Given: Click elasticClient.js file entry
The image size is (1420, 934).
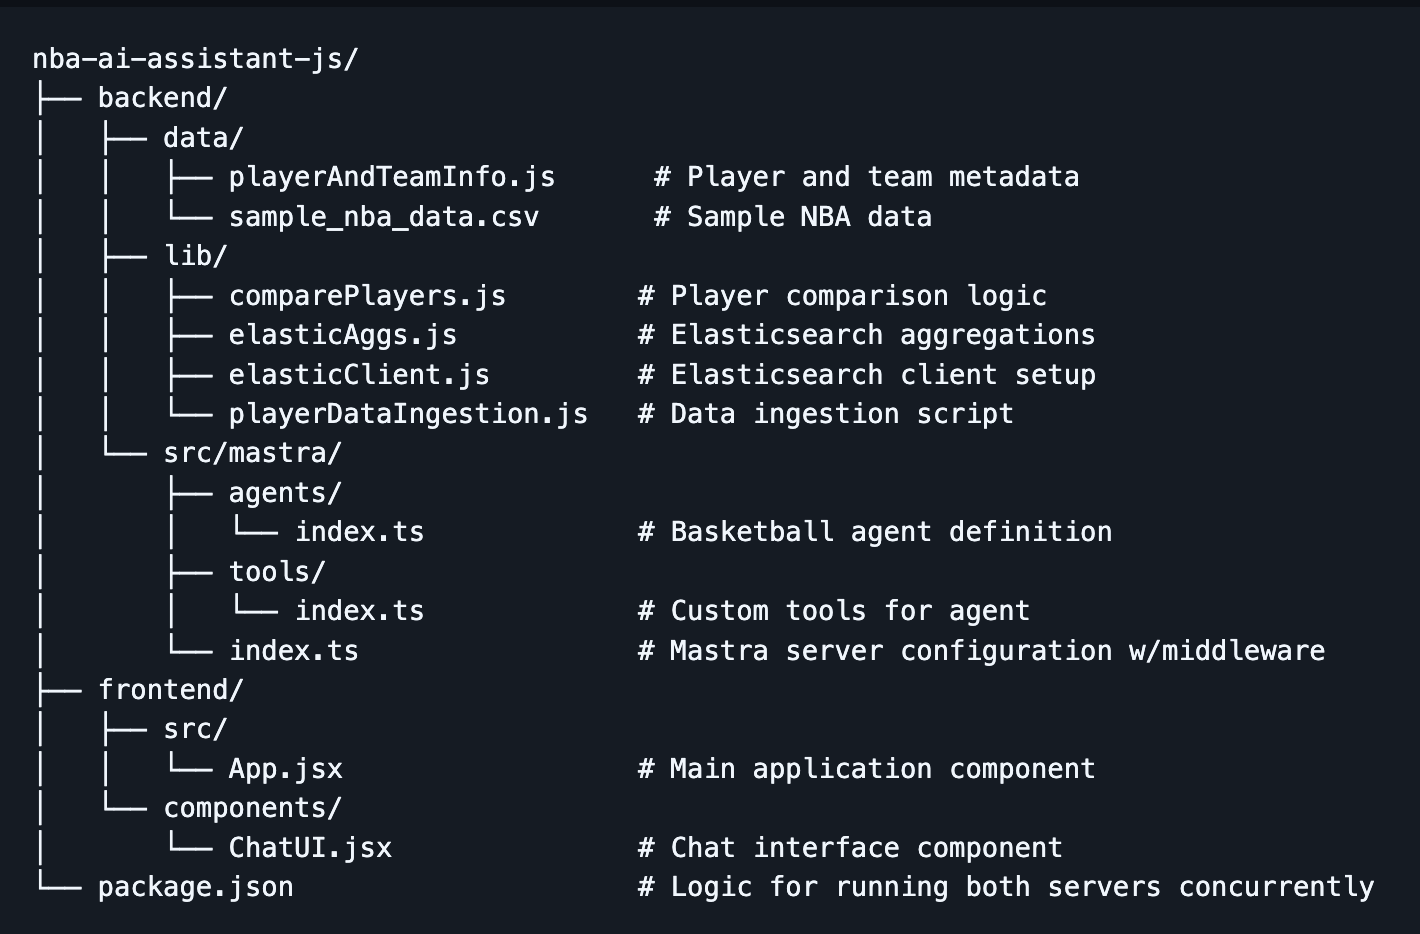Looking at the screenshot, I should click(359, 375).
